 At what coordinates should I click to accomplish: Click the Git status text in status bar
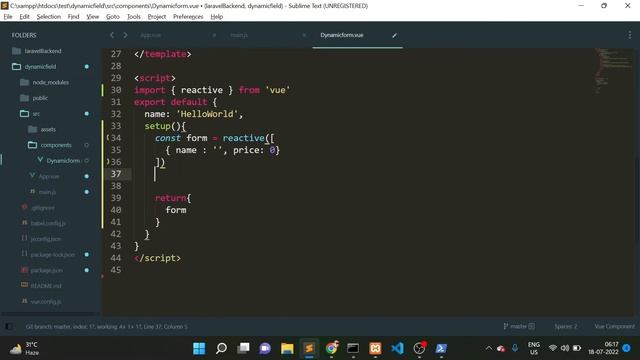[x=107, y=327]
